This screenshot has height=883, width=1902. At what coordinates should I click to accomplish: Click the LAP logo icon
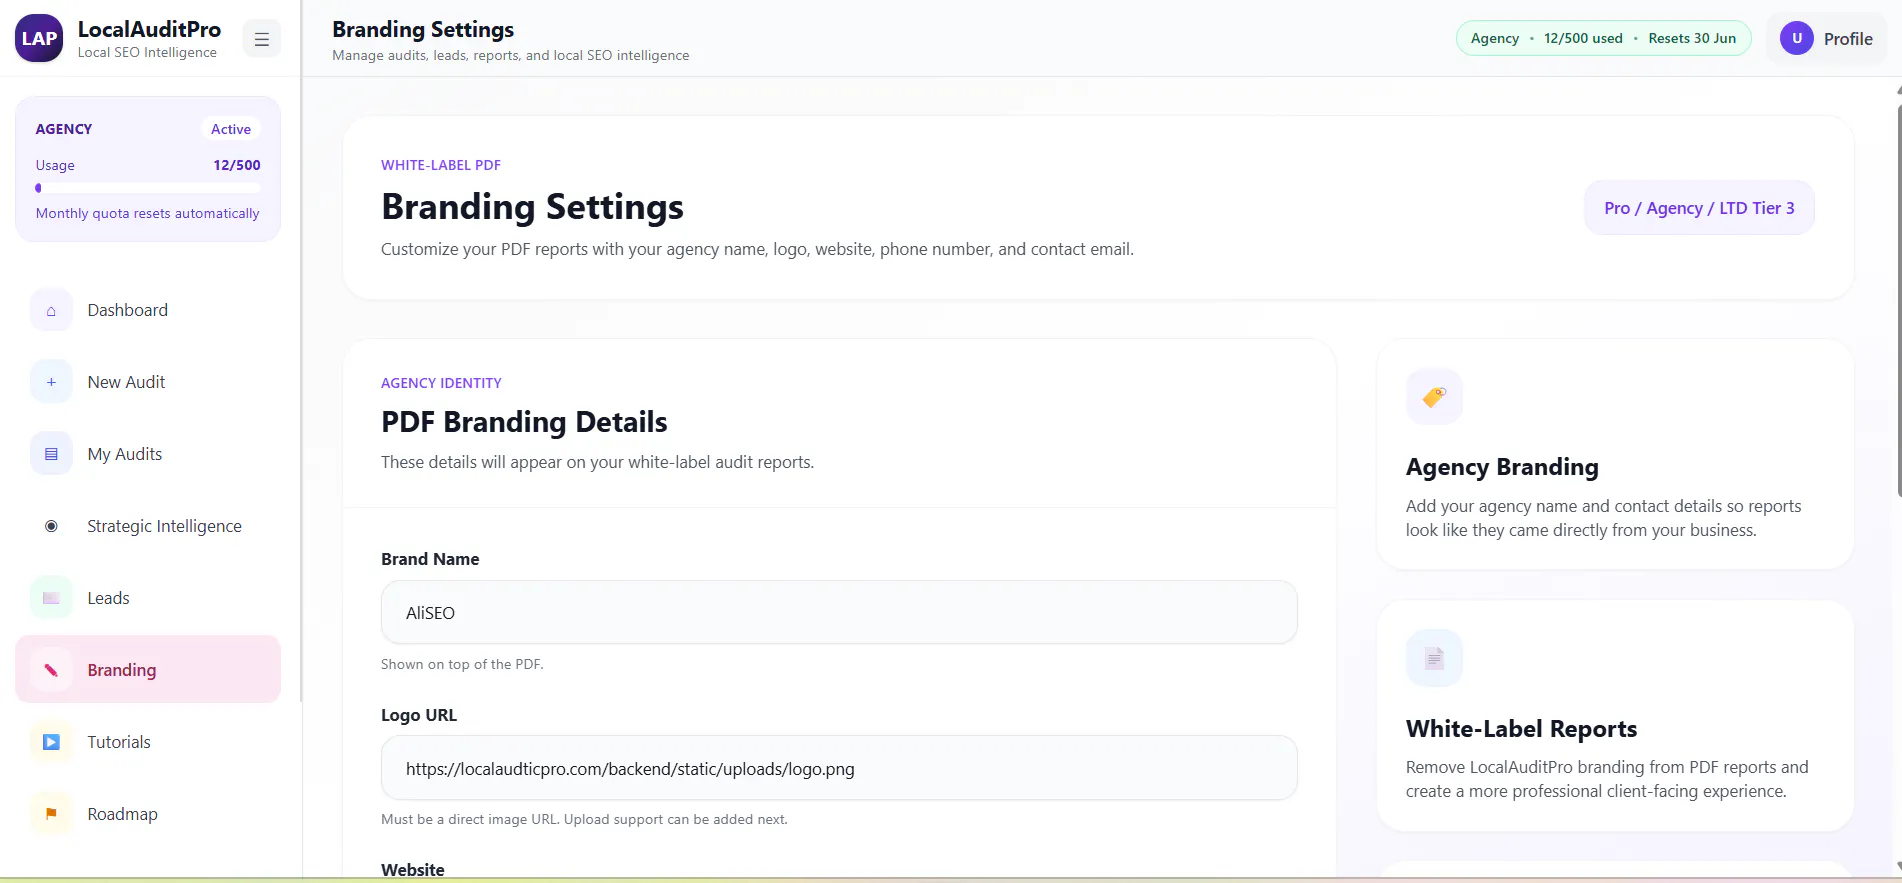click(39, 38)
